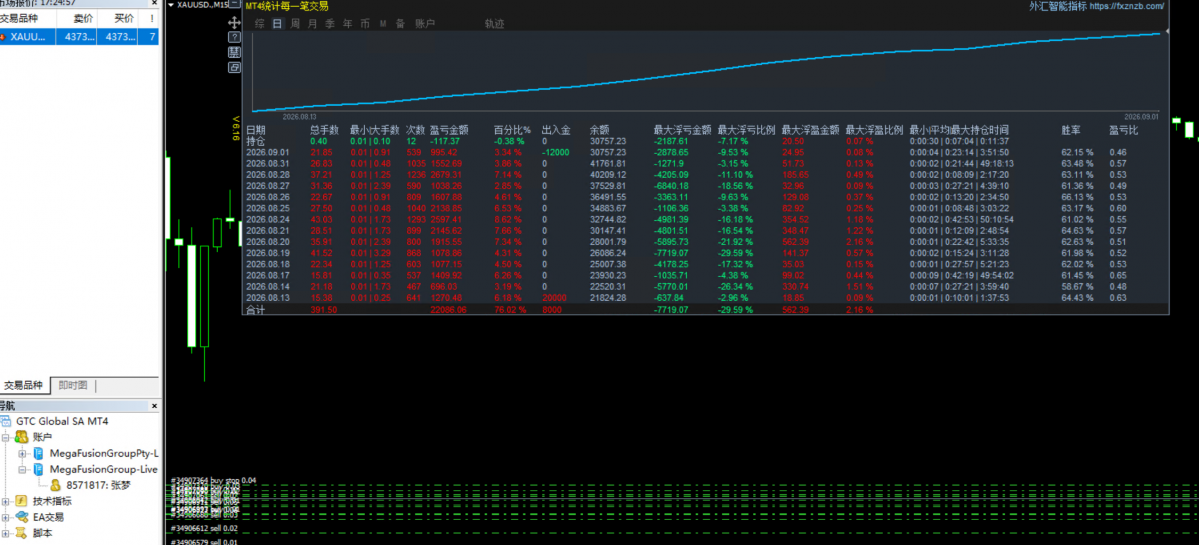
Task: Click the 技术指标 function icon
Action: [x=21, y=501]
